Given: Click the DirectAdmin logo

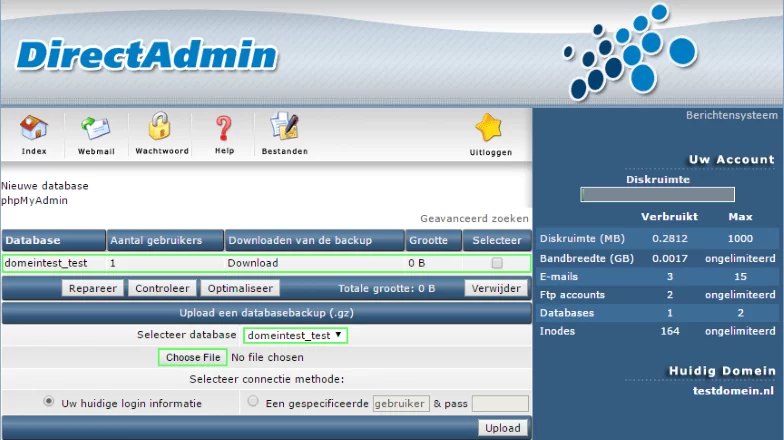Looking at the screenshot, I should click(146, 55).
